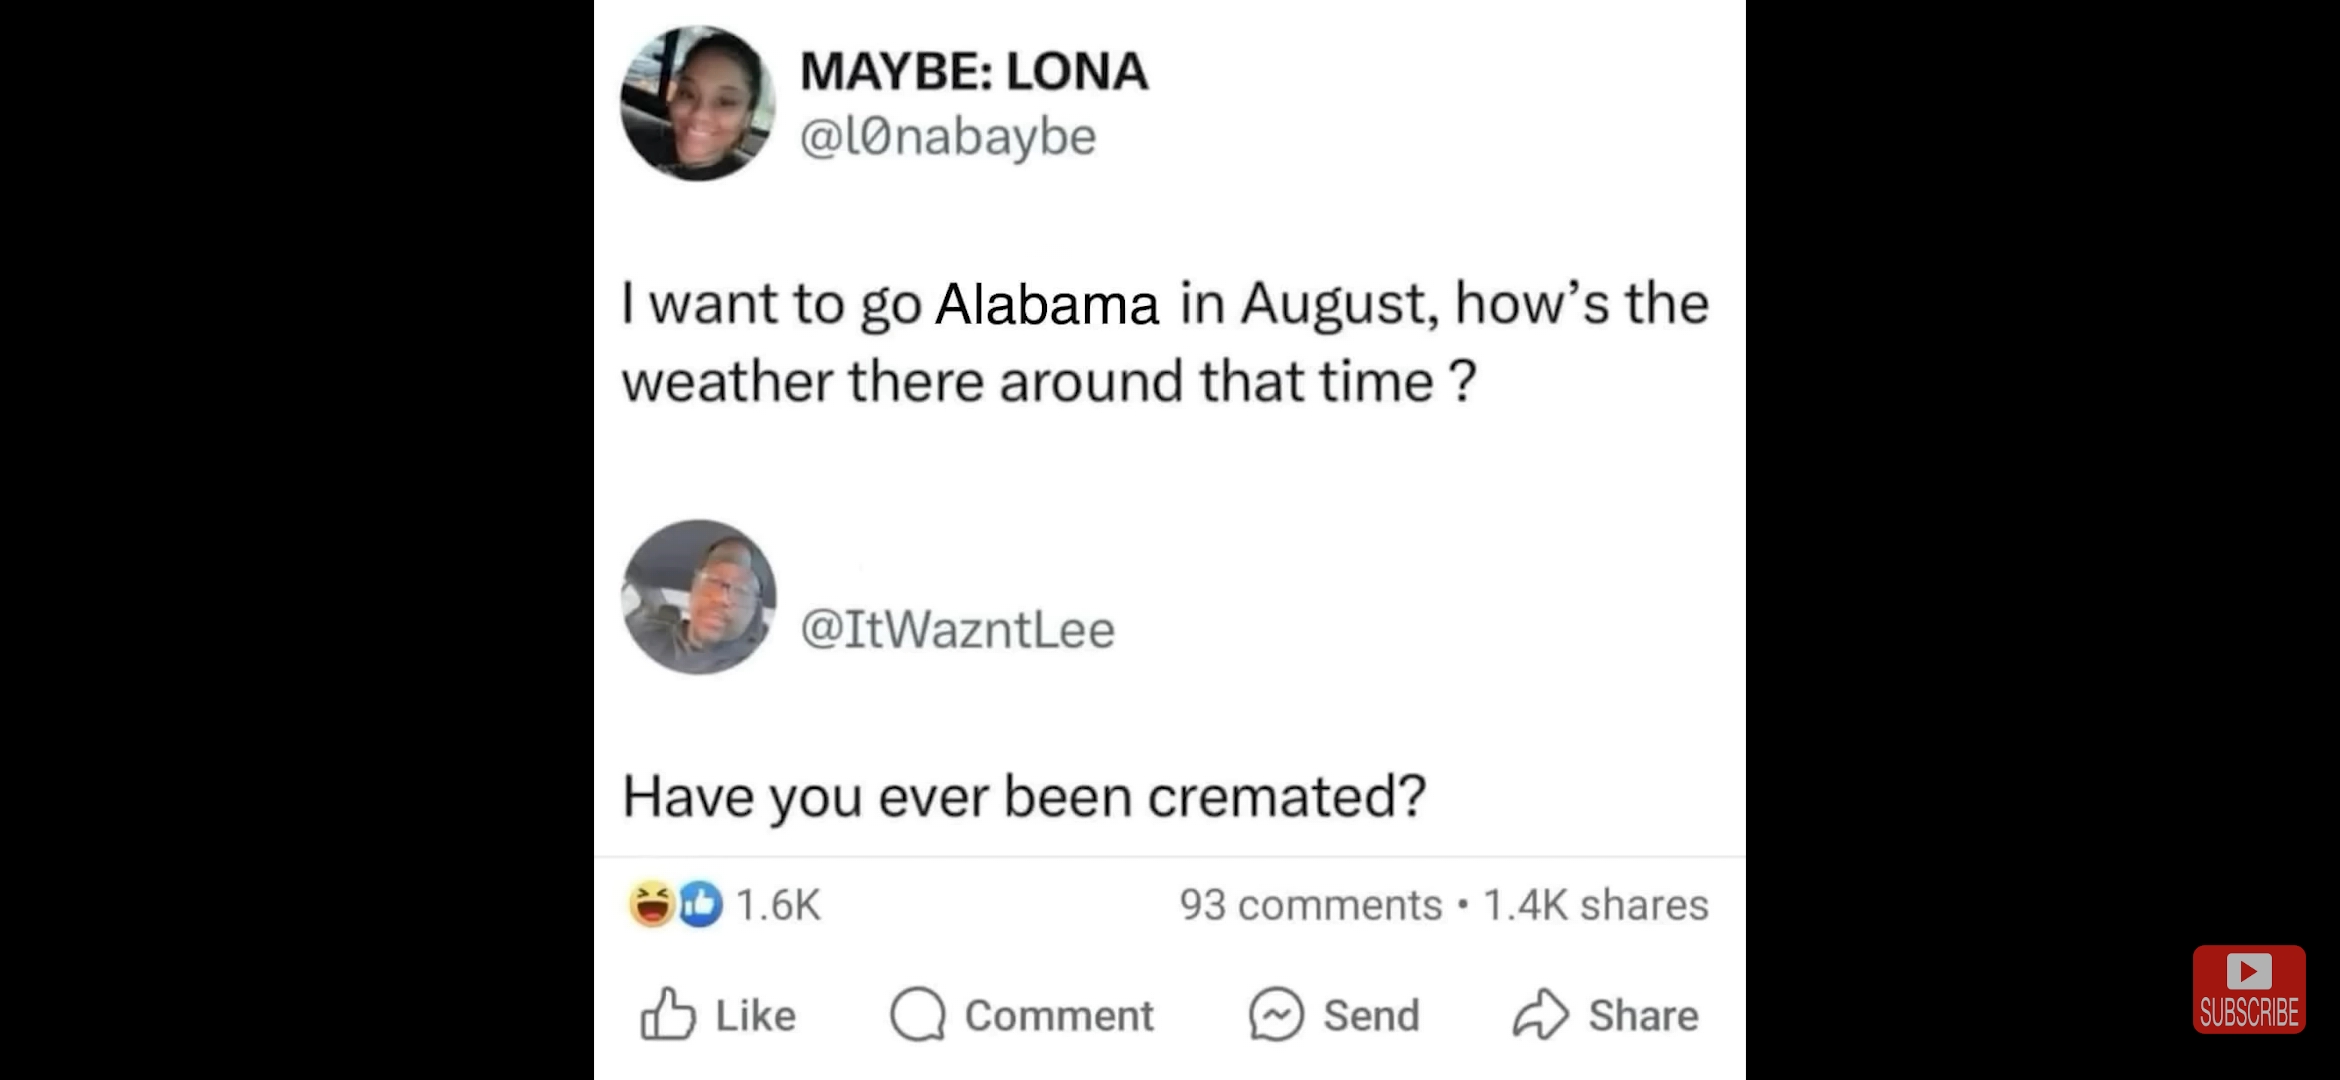This screenshot has height=1080, width=2340.
Task: Open MAYBE: LONA profile picture
Action: [698, 103]
